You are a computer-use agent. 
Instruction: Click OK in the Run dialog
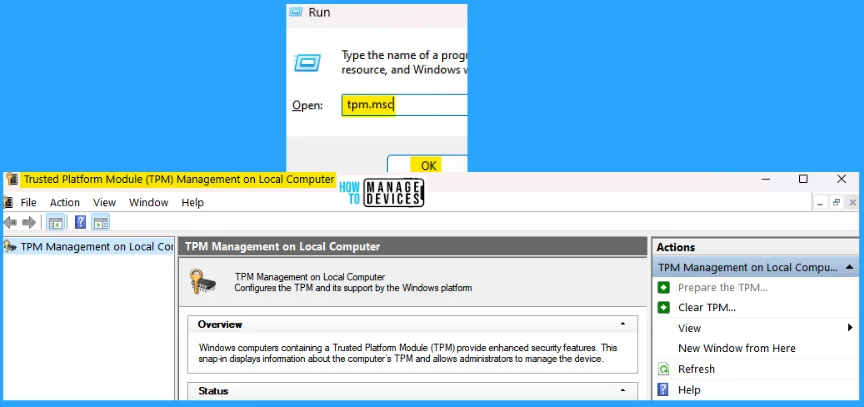pyautogui.click(x=428, y=164)
